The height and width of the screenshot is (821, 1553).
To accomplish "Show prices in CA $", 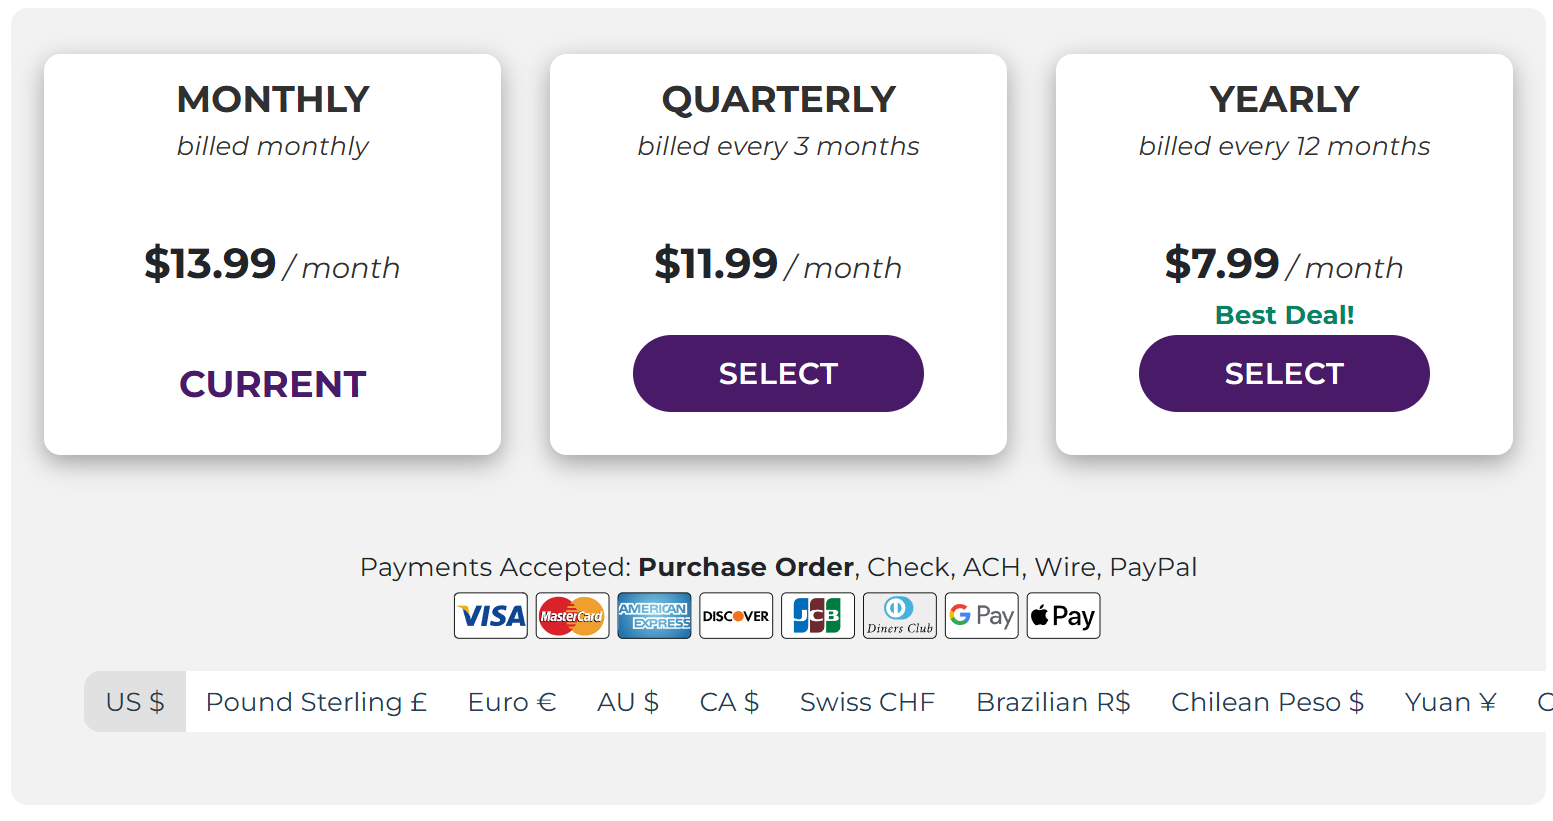I will tap(729, 702).
